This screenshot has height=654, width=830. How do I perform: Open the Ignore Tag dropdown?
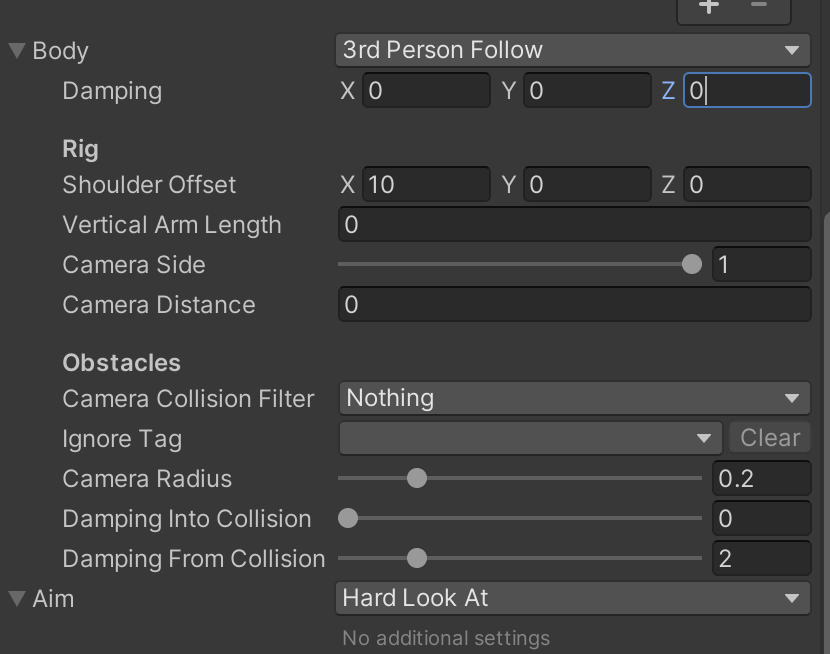click(x=530, y=438)
